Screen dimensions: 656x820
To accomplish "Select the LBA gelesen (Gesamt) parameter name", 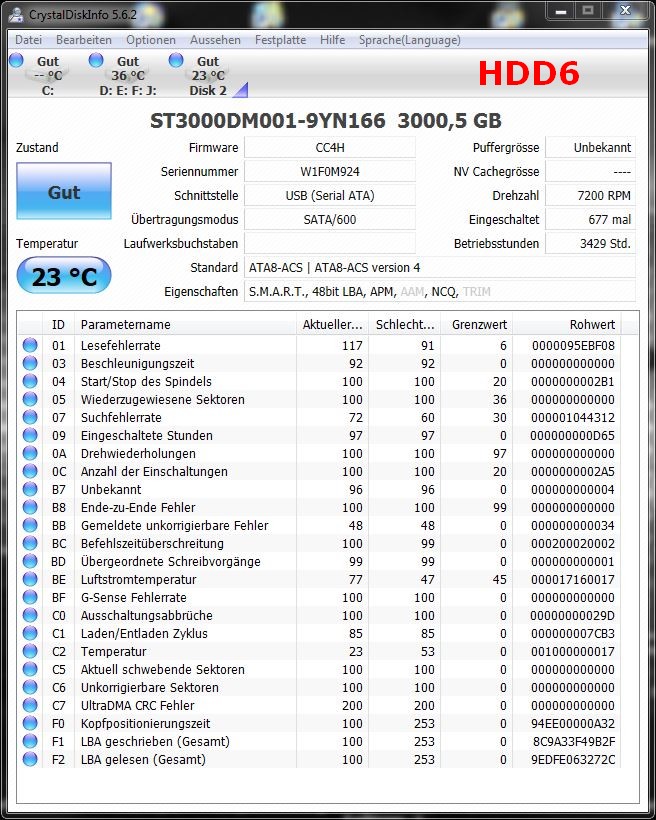I will (143, 759).
